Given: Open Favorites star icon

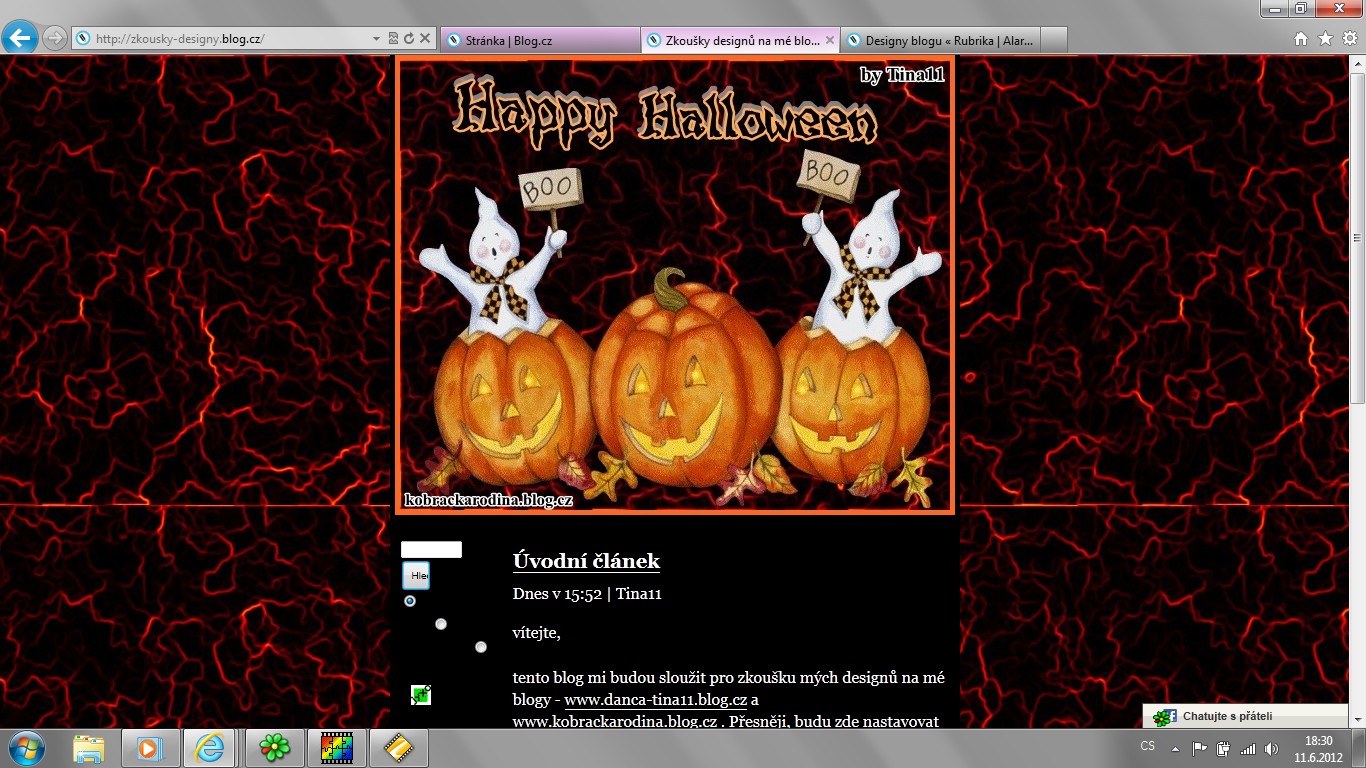Looking at the screenshot, I should pyautogui.click(x=1325, y=39).
